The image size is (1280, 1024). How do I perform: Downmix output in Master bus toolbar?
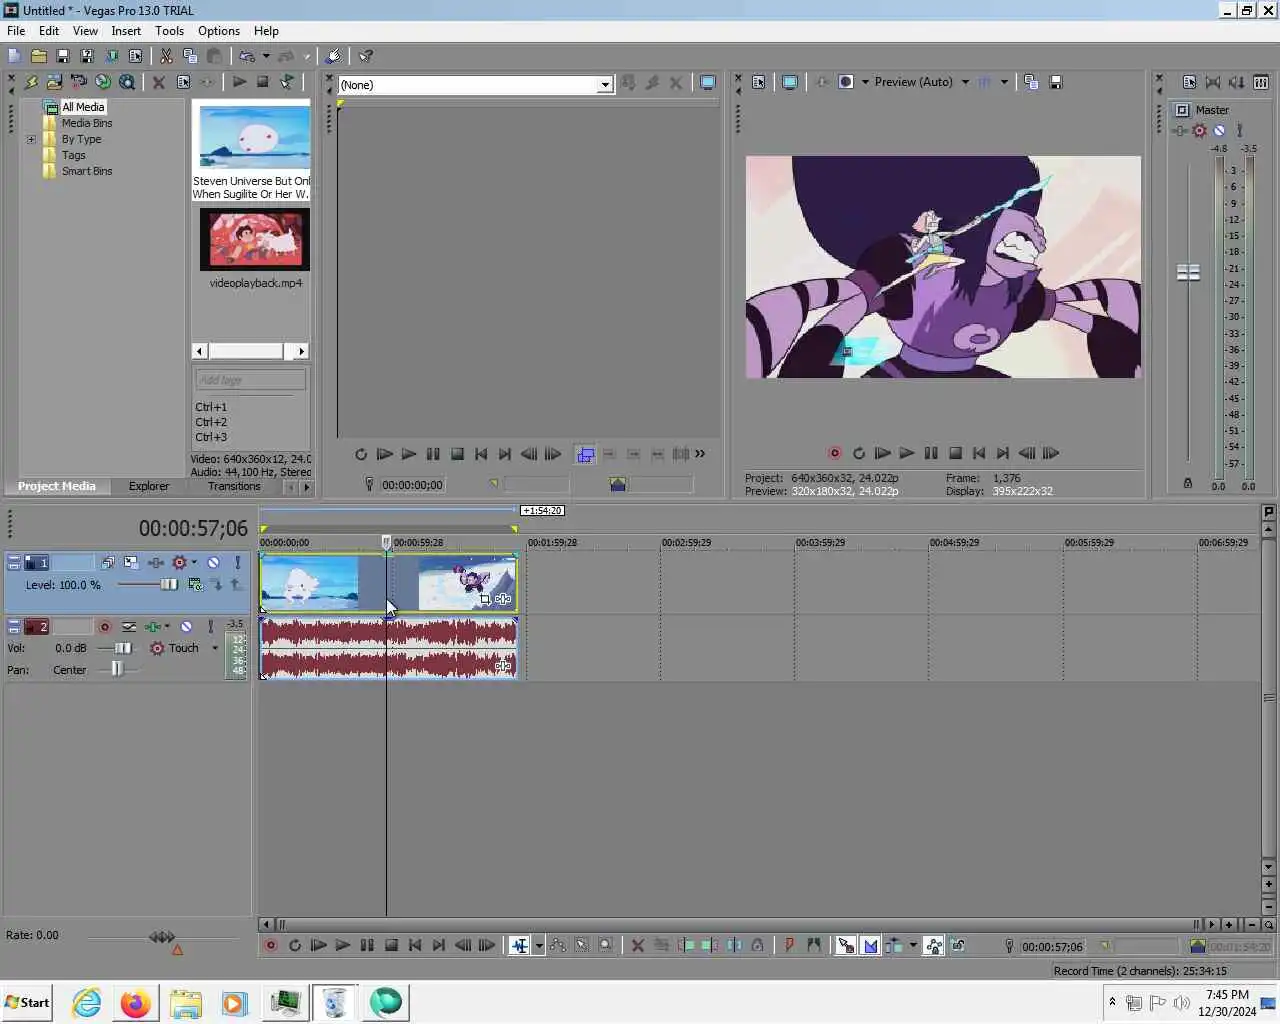click(1237, 82)
